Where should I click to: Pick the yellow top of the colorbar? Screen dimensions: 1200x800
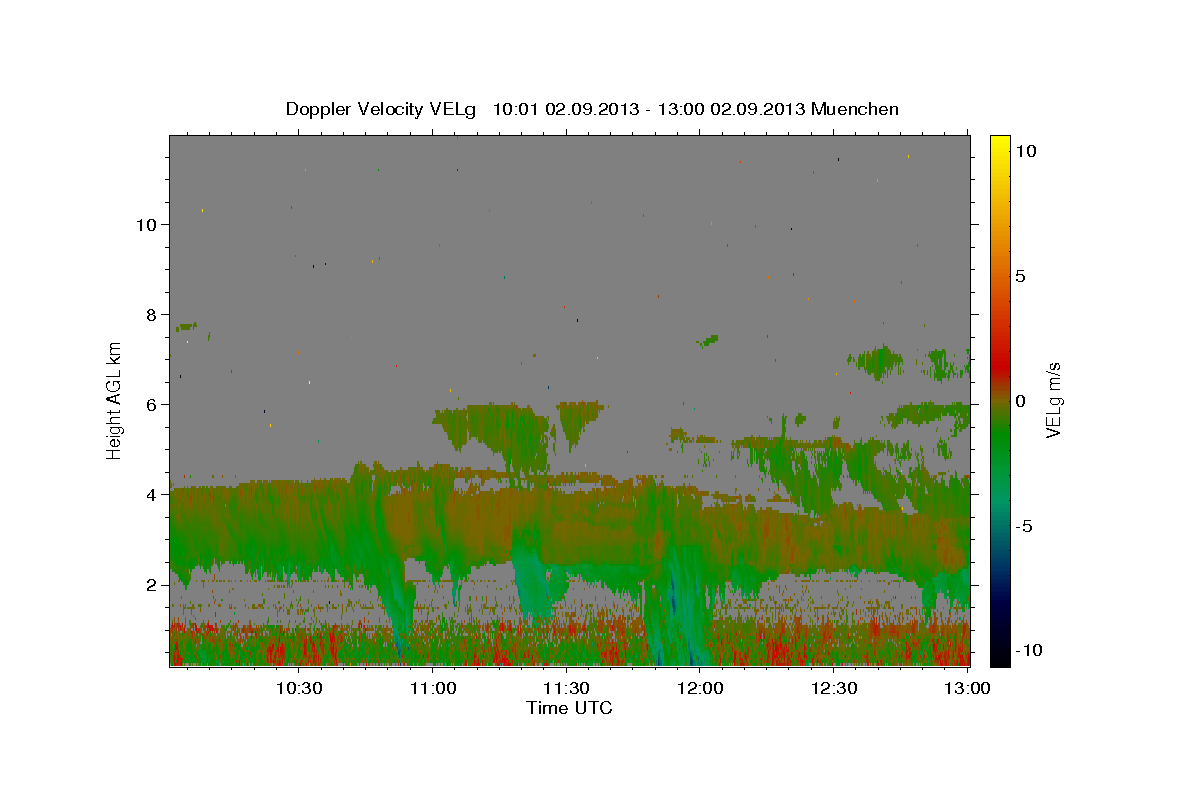[x=1000, y=142]
